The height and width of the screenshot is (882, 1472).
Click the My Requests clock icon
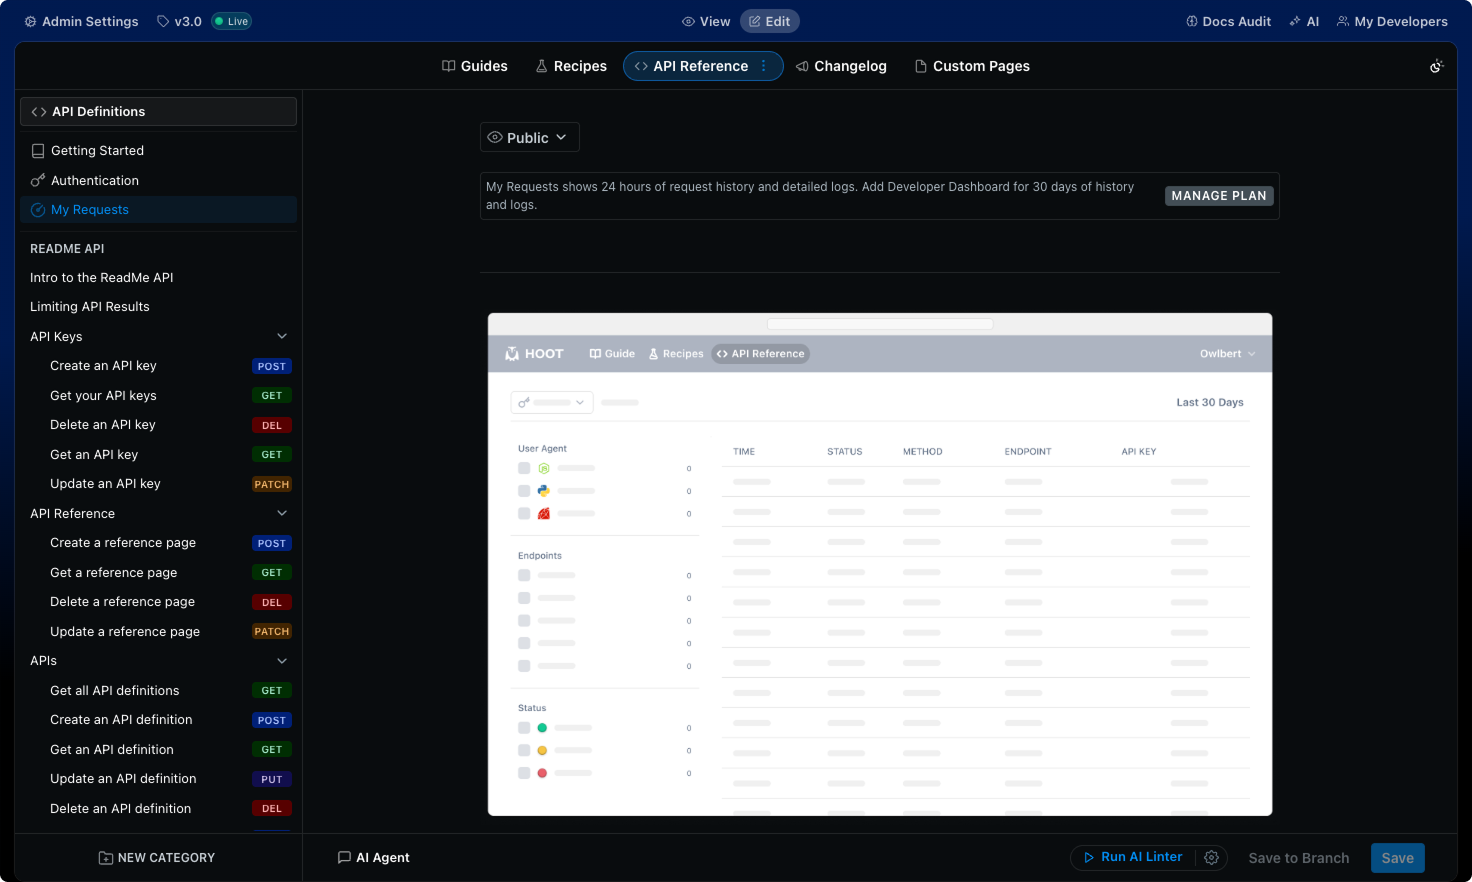click(38, 210)
